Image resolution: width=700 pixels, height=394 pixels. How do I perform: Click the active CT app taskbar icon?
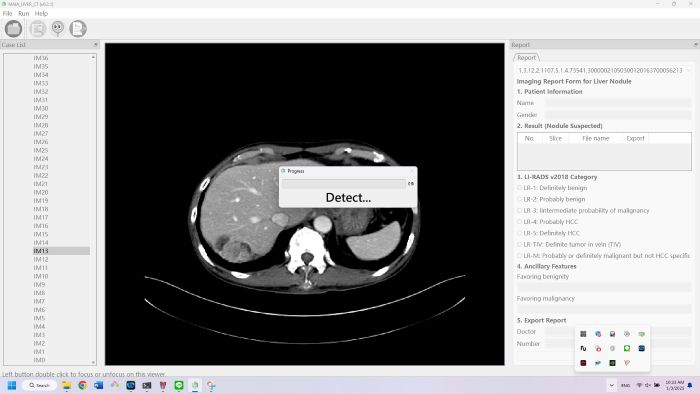point(195,385)
